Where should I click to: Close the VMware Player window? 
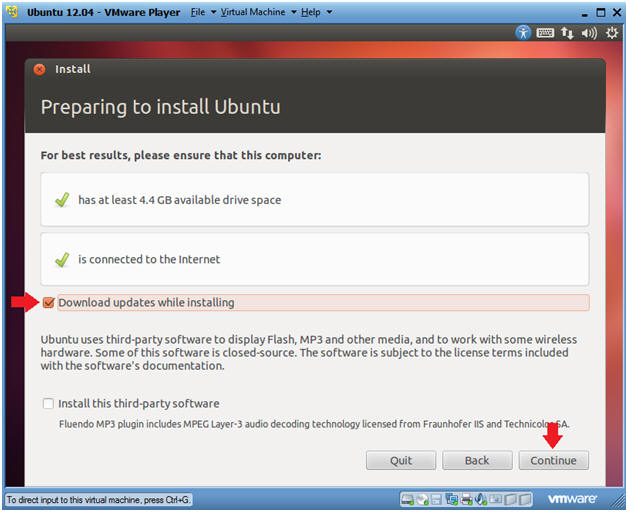coord(617,12)
